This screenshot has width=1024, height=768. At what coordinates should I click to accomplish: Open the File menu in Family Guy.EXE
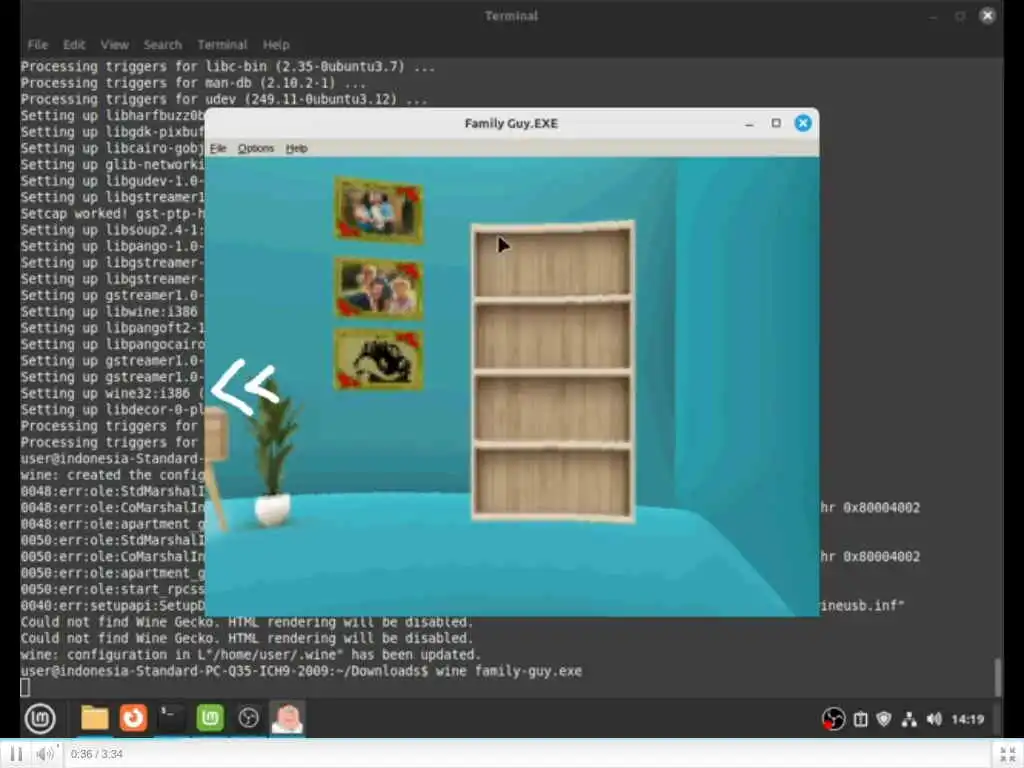[218, 148]
